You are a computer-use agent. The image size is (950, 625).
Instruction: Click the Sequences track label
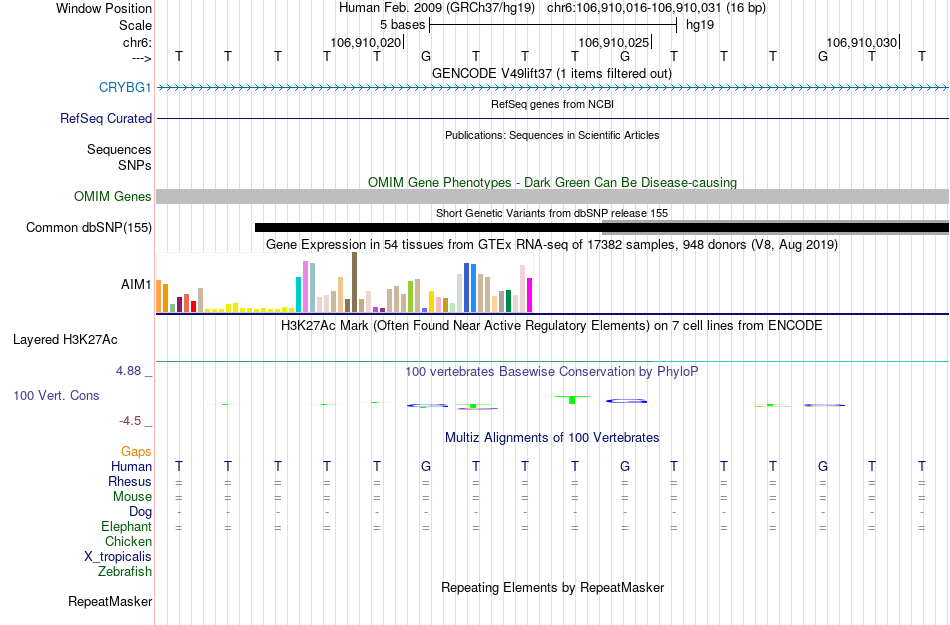[x=119, y=149]
